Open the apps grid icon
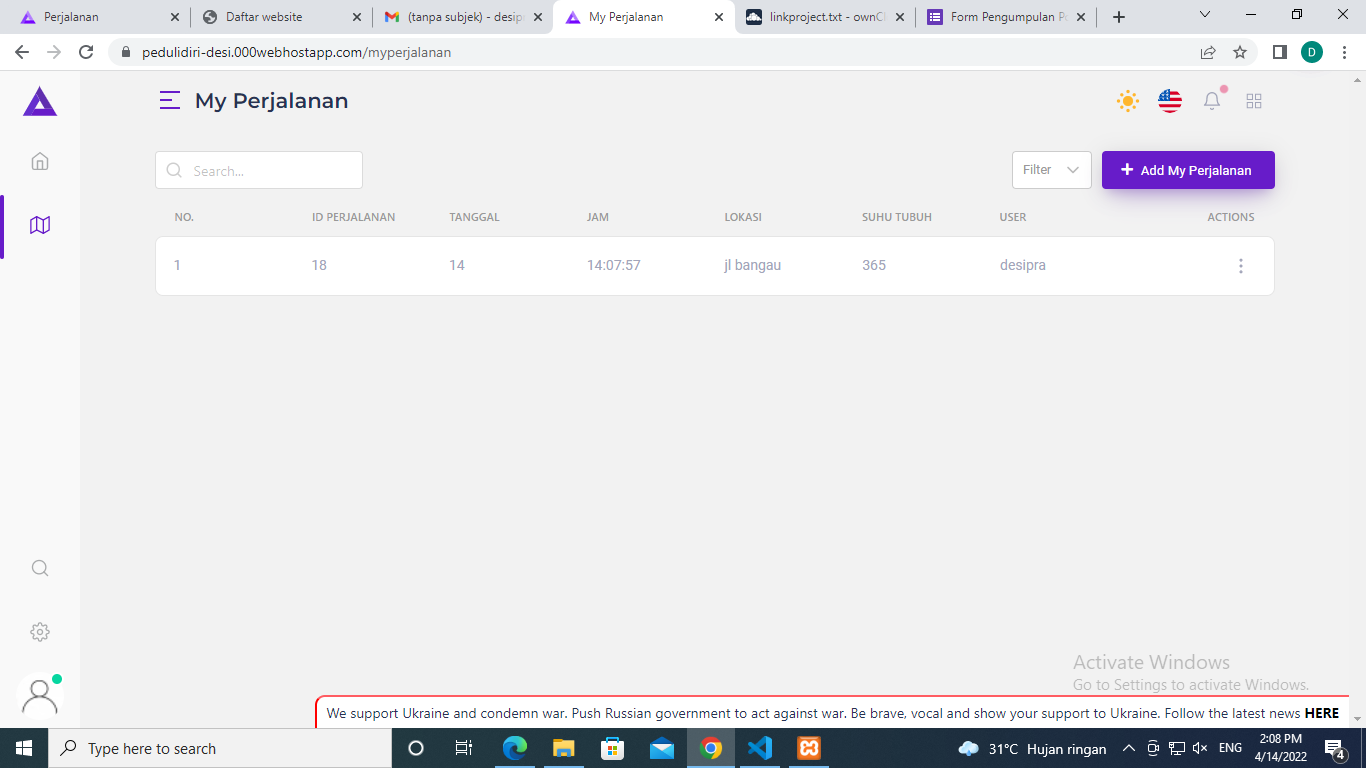The width and height of the screenshot is (1366, 768). tap(1254, 101)
